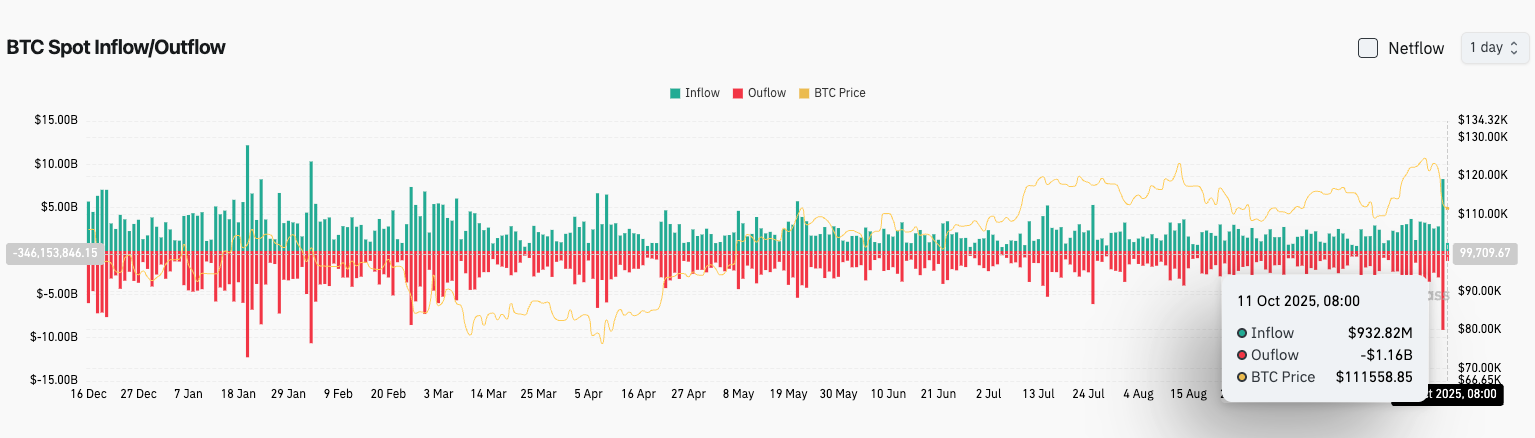Viewport: 1535px width, 438px height.
Task: Click the 16 Dec date axis label
Action: [x=88, y=394]
